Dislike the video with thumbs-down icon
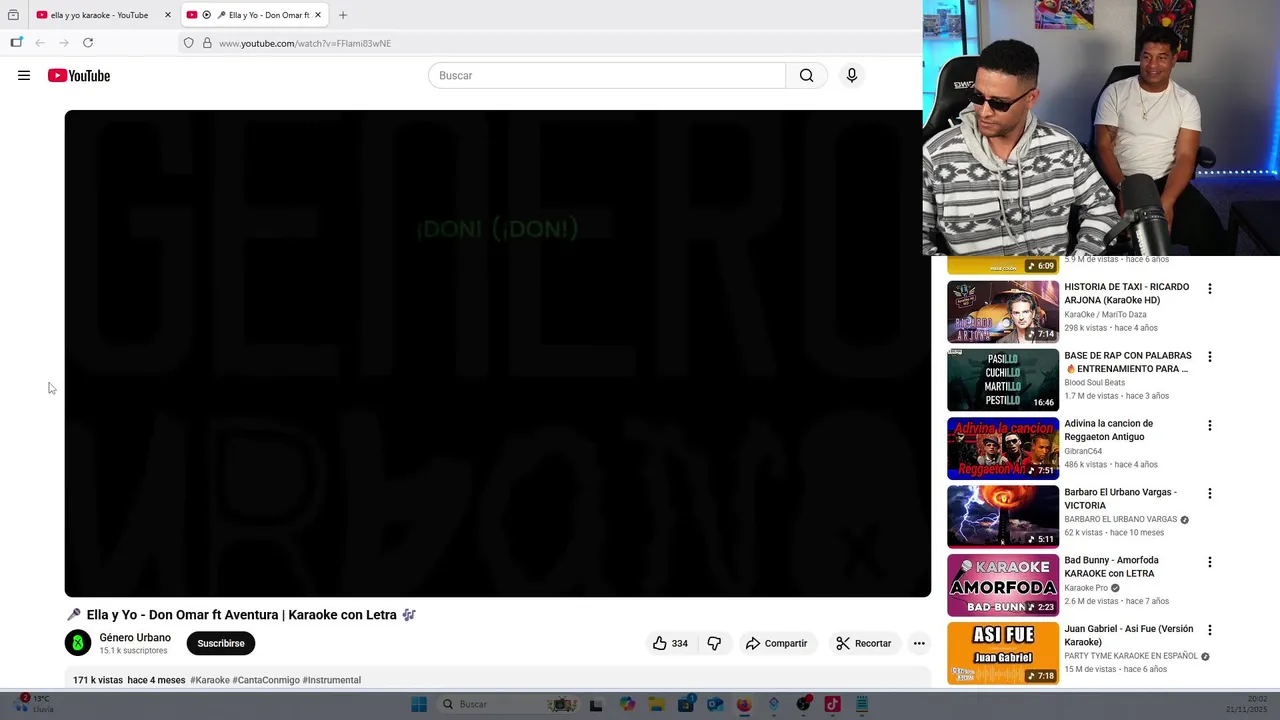Image resolution: width=1280 pixels, height=720 pixels. (714, 644)
